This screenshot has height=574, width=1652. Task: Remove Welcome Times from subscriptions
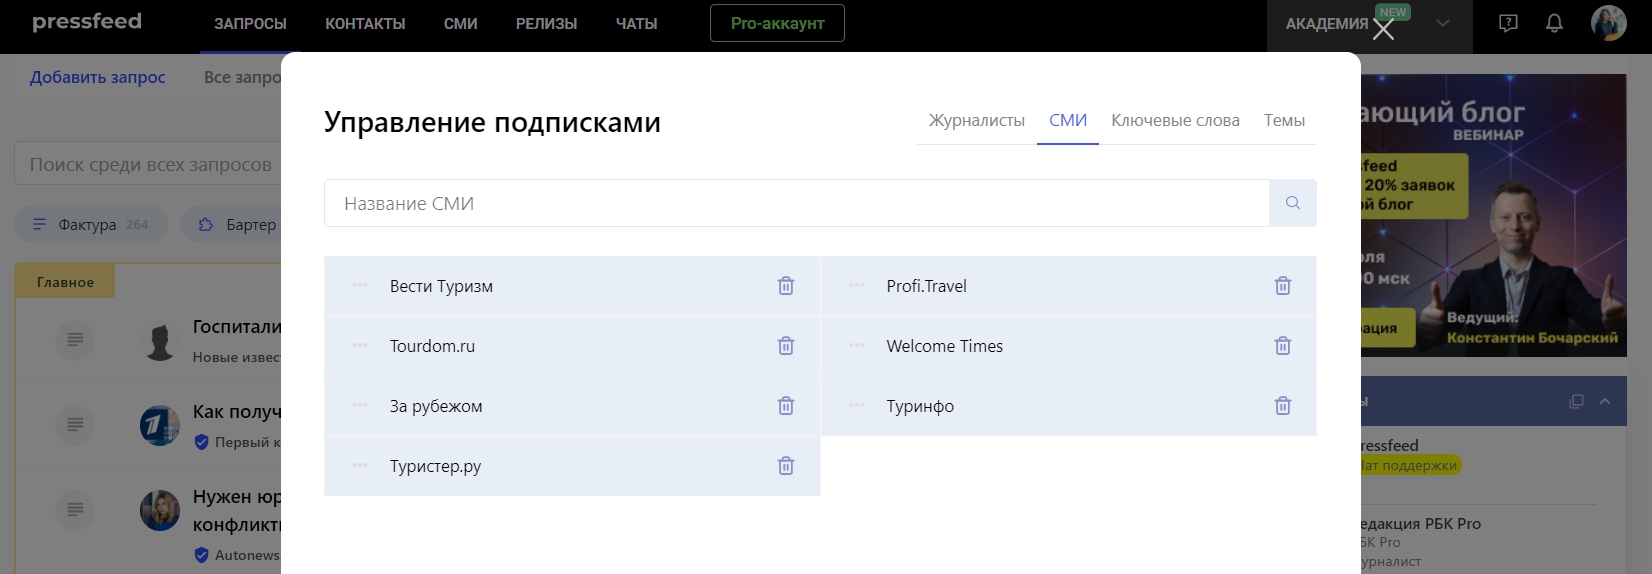pos(1282,346)
